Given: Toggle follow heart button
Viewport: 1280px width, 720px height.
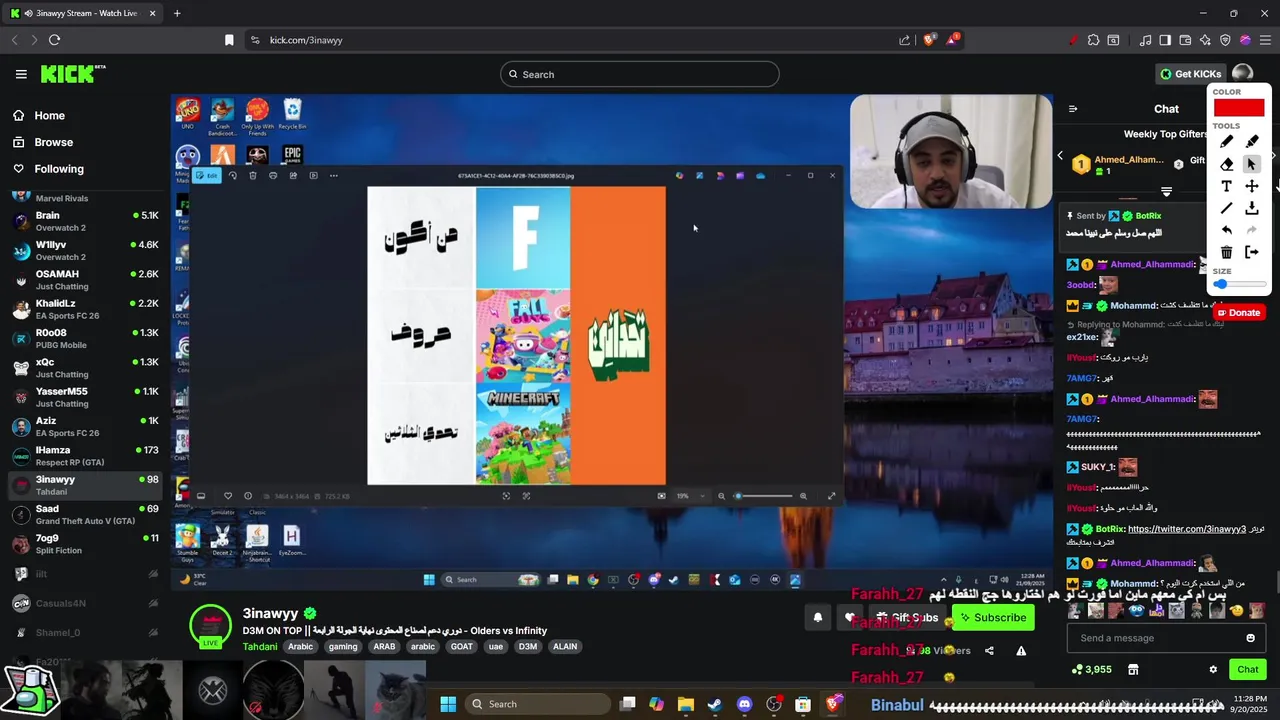Looking at the screenshot, I should click(x=850, y=618).
